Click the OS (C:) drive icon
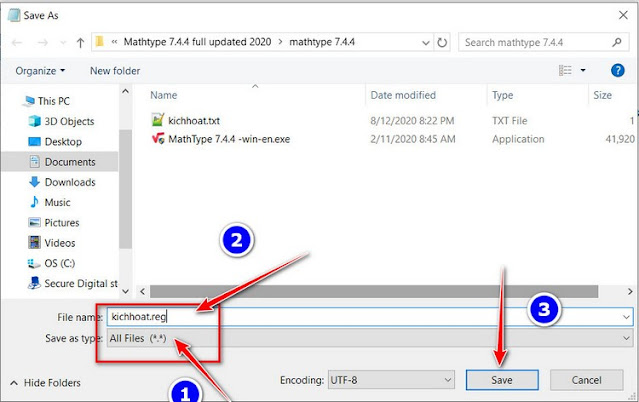Screen dimensions: 639x402 tap(33, 263)
